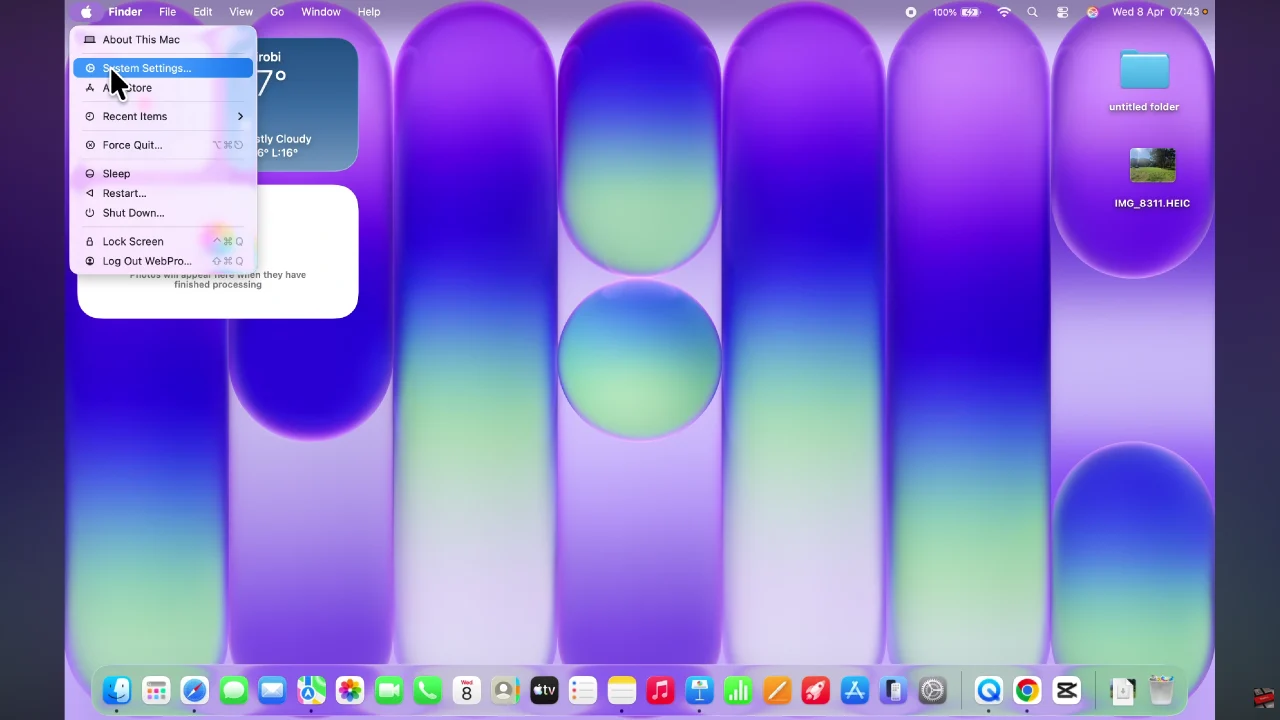This screenshot has width=1280, height=720.
Task: Select Shut Down from the Apple menu
Action: pyautogui.click(x=133, y=213)
